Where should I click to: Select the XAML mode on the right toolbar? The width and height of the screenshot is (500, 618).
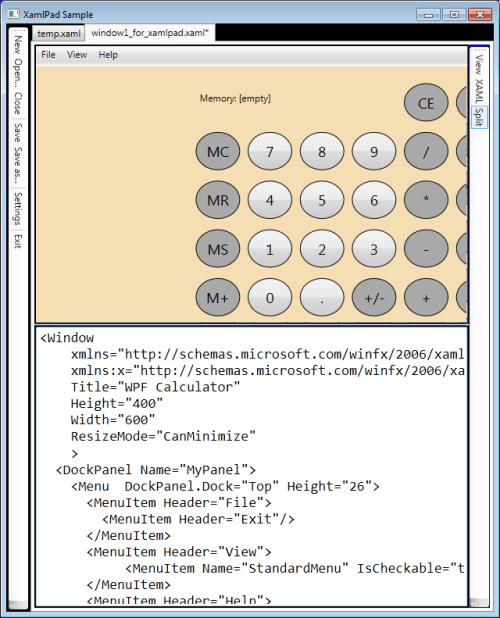click(479, 91)
